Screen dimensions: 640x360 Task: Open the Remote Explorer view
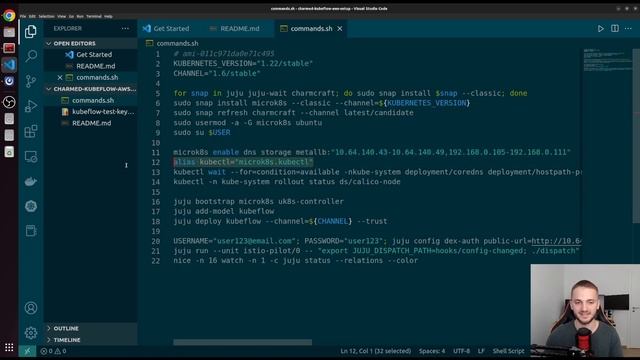point(31,156)
